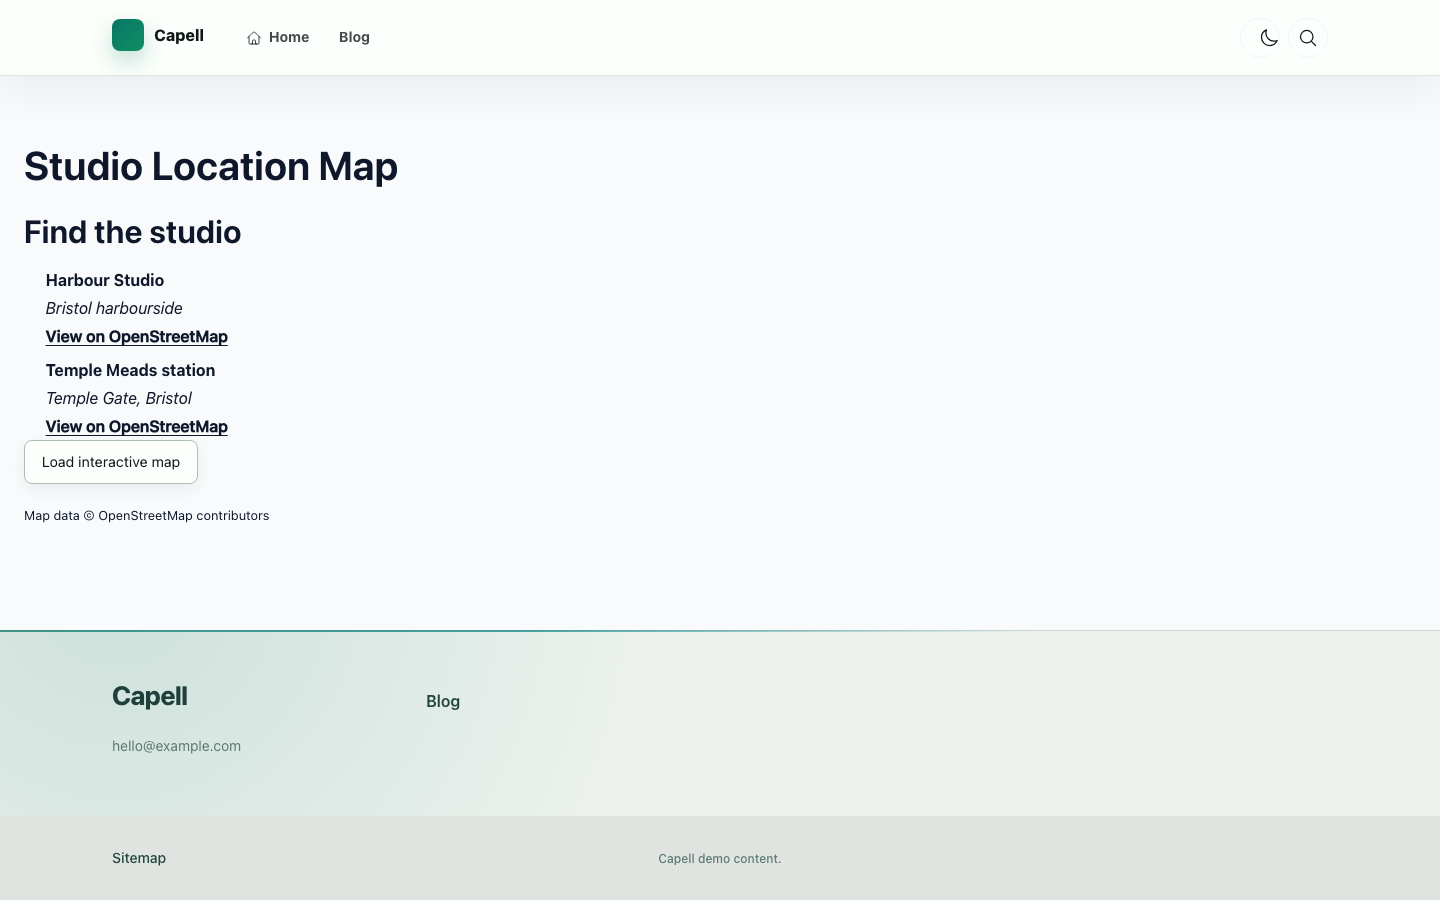
Task: Toggle dark mode with moon icon
Action: (1269, 38)
